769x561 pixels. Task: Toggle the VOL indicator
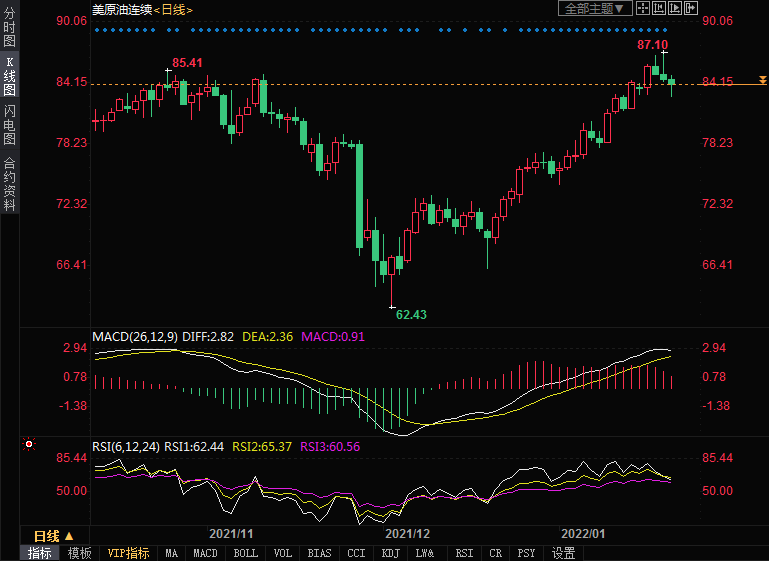(283, 553)
